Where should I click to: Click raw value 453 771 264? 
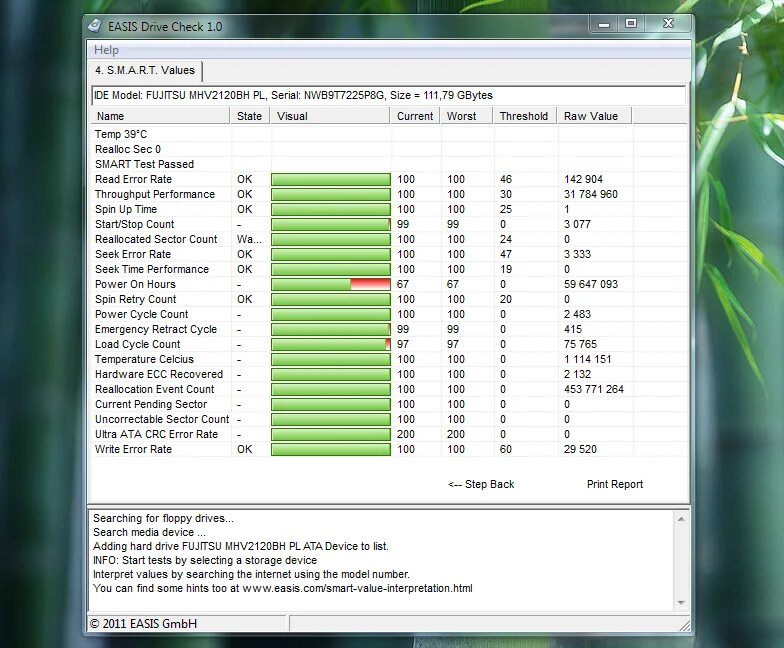[594, 389]
